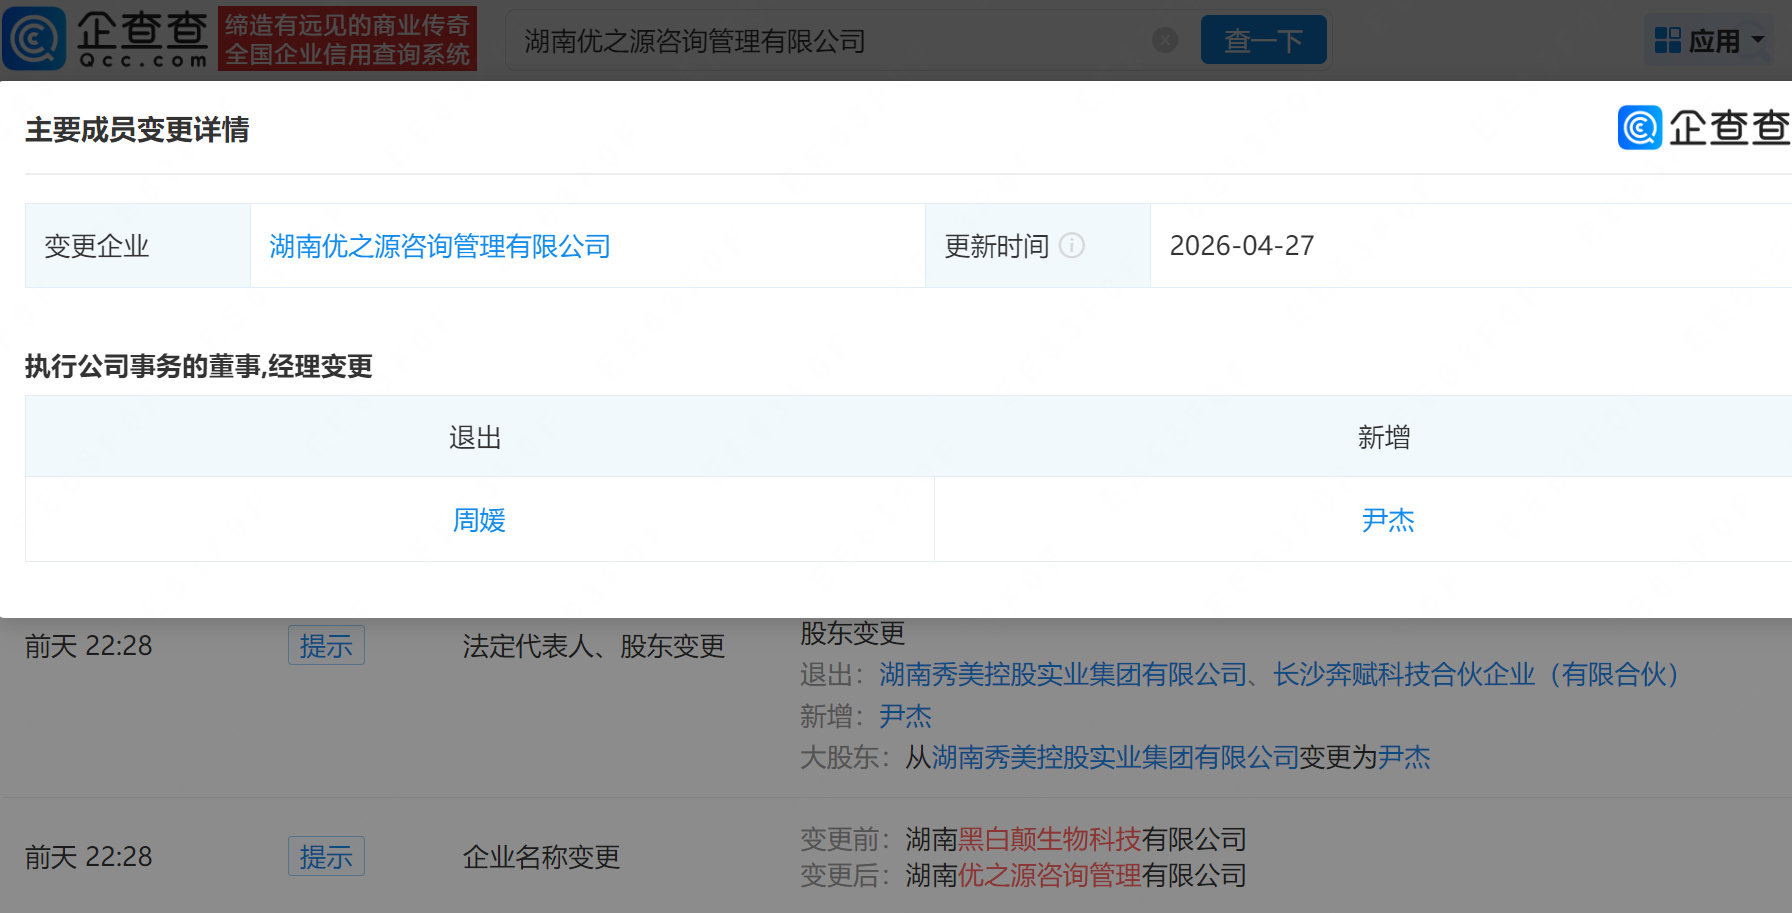Click the 前天 22:28 timestamp in the 企业名称变更 row
1792x913 pixels.
89,858
